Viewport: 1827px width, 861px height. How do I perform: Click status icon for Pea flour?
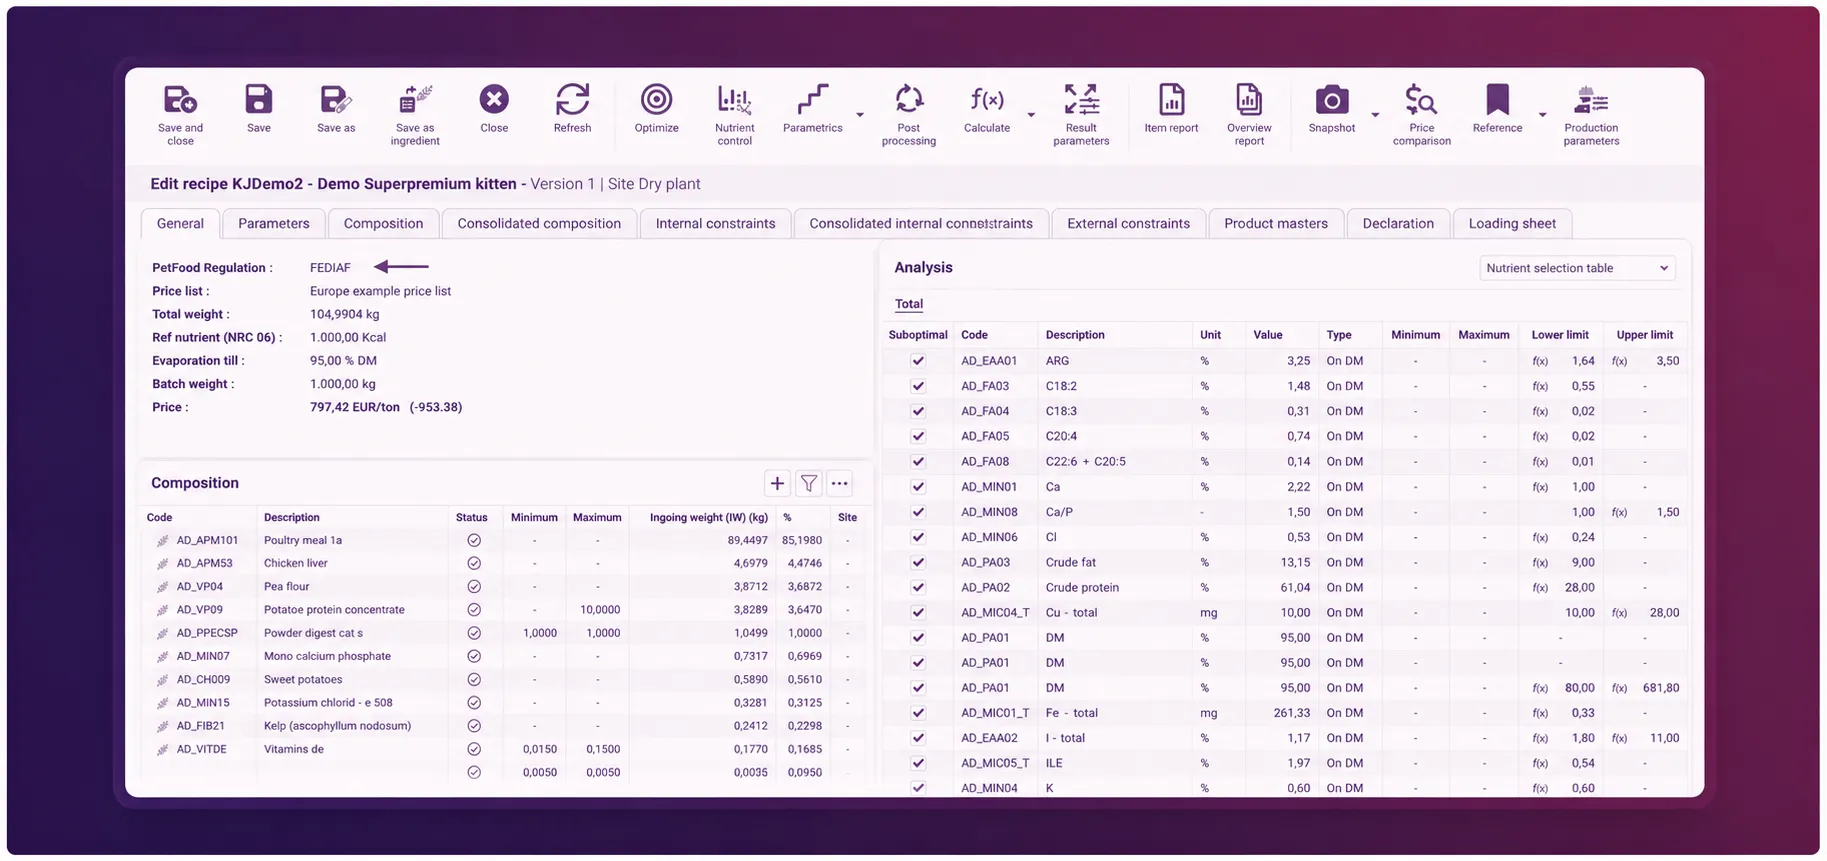[x=474, y=587]
